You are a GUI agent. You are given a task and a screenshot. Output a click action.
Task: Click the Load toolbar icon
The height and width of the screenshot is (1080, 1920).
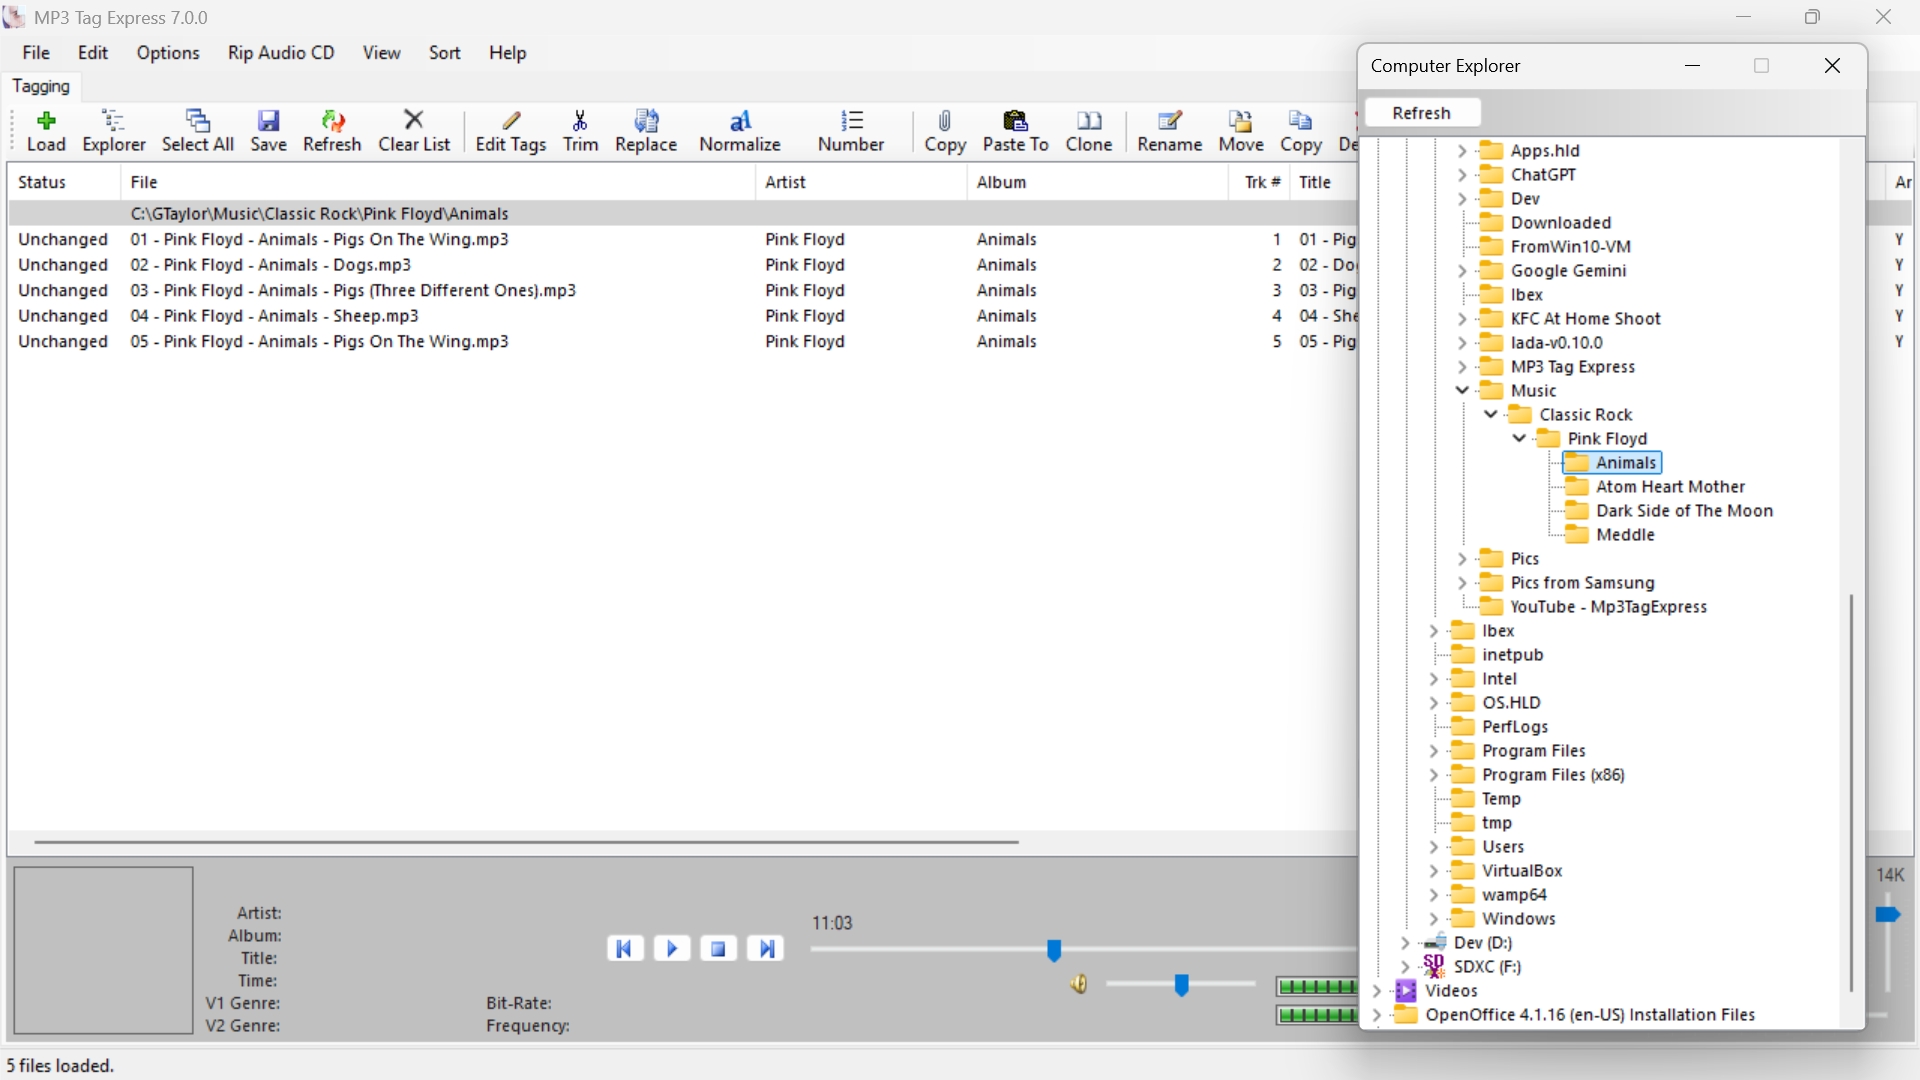point(46,131)
